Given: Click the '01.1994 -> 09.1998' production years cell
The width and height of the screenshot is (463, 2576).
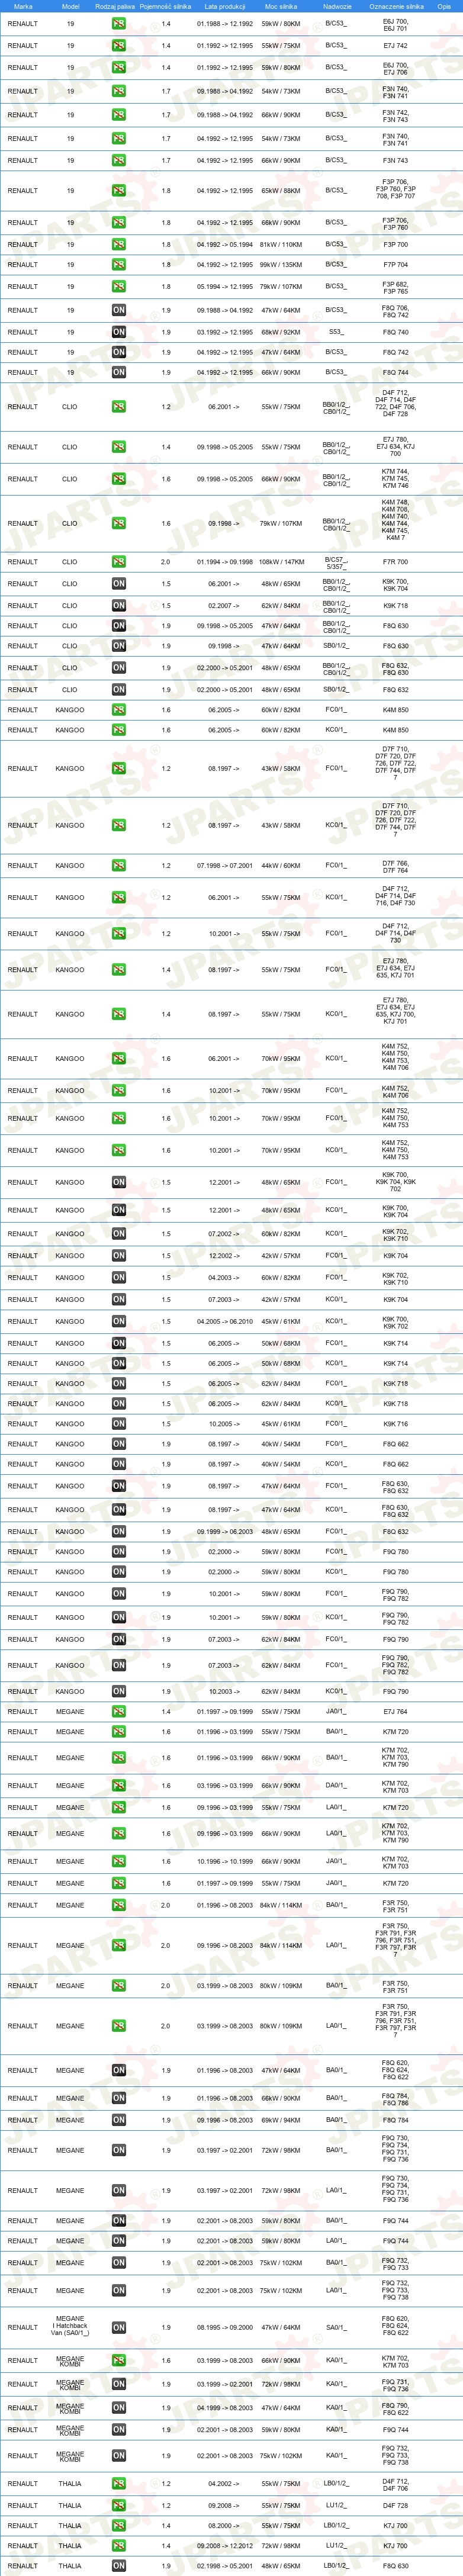Looking at the screenshot, I should (225, 562).
